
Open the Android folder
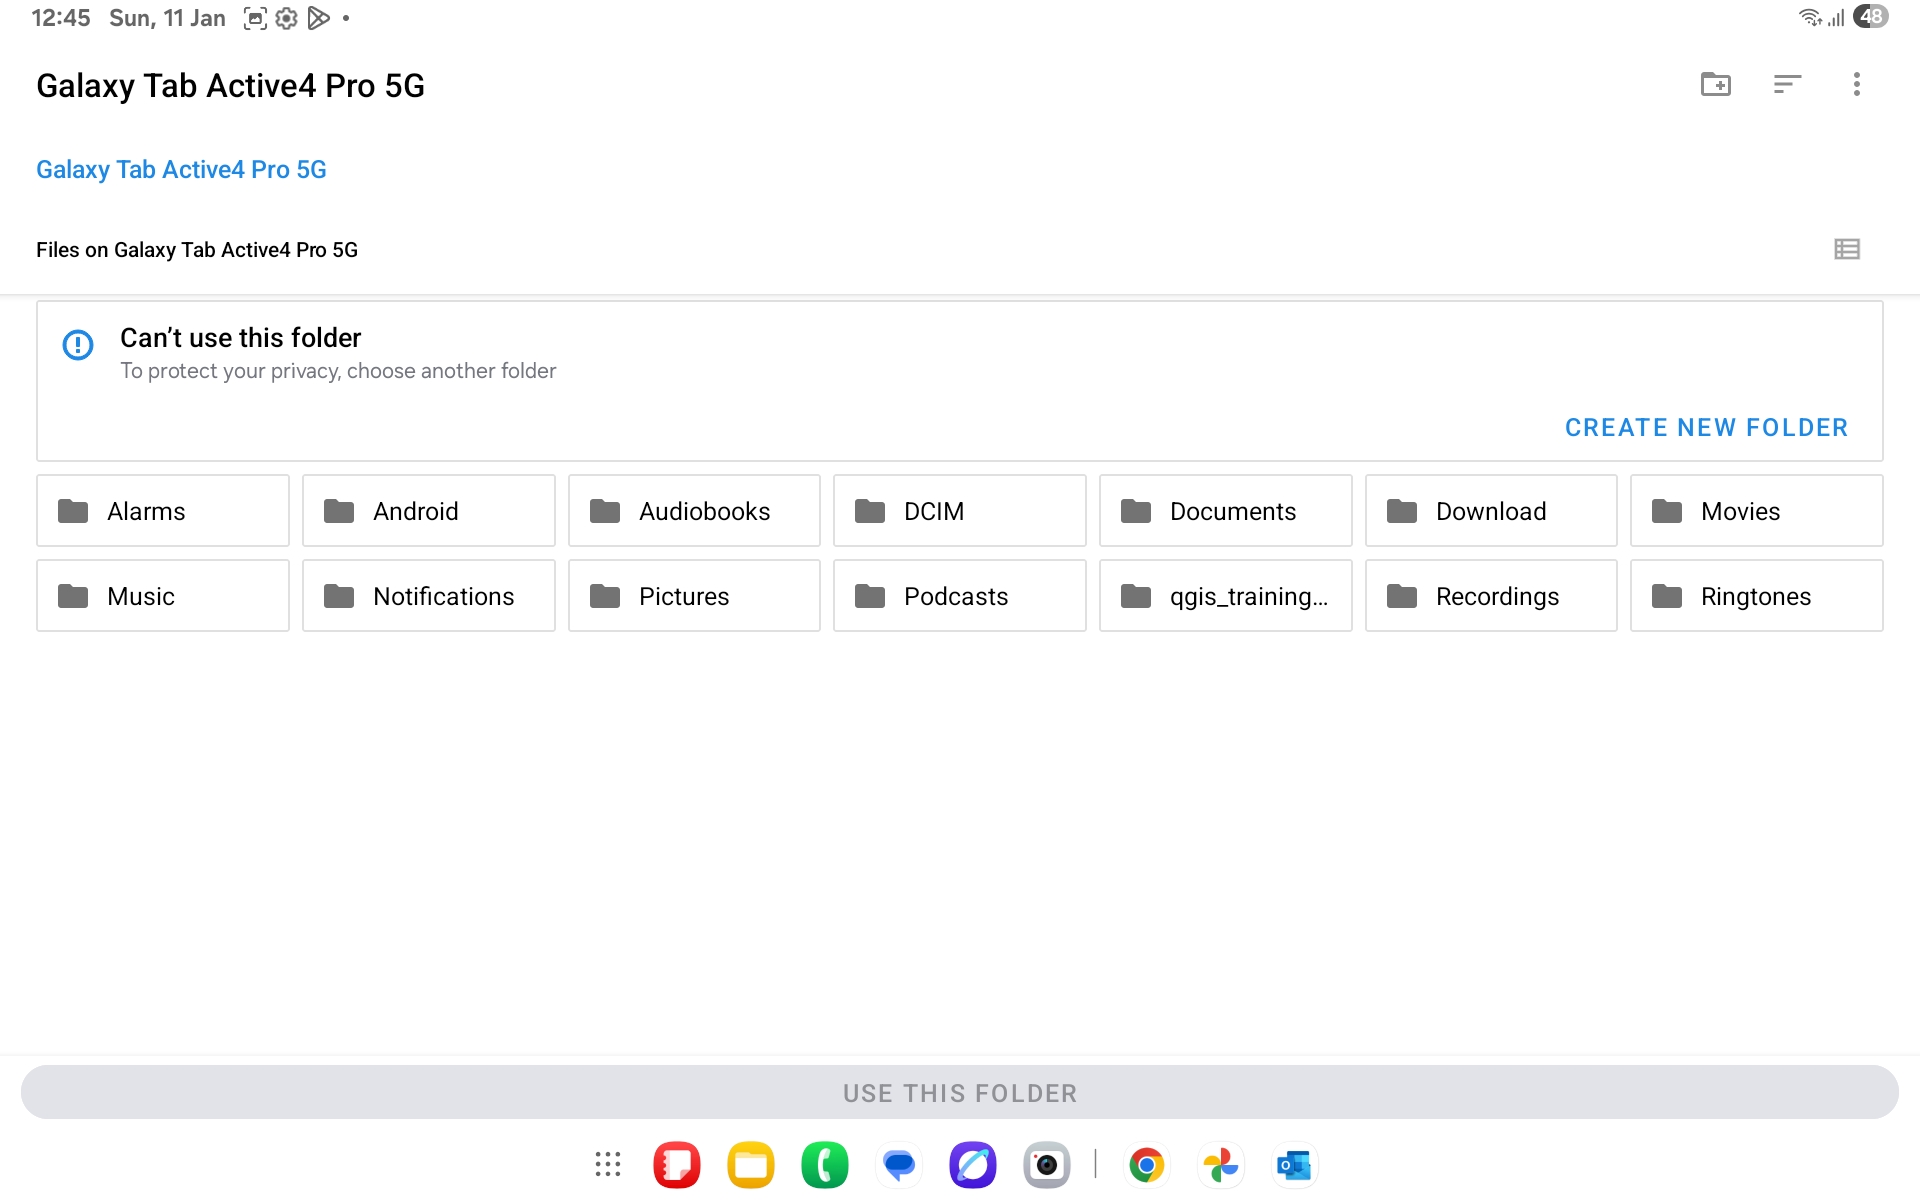(429, 511)
